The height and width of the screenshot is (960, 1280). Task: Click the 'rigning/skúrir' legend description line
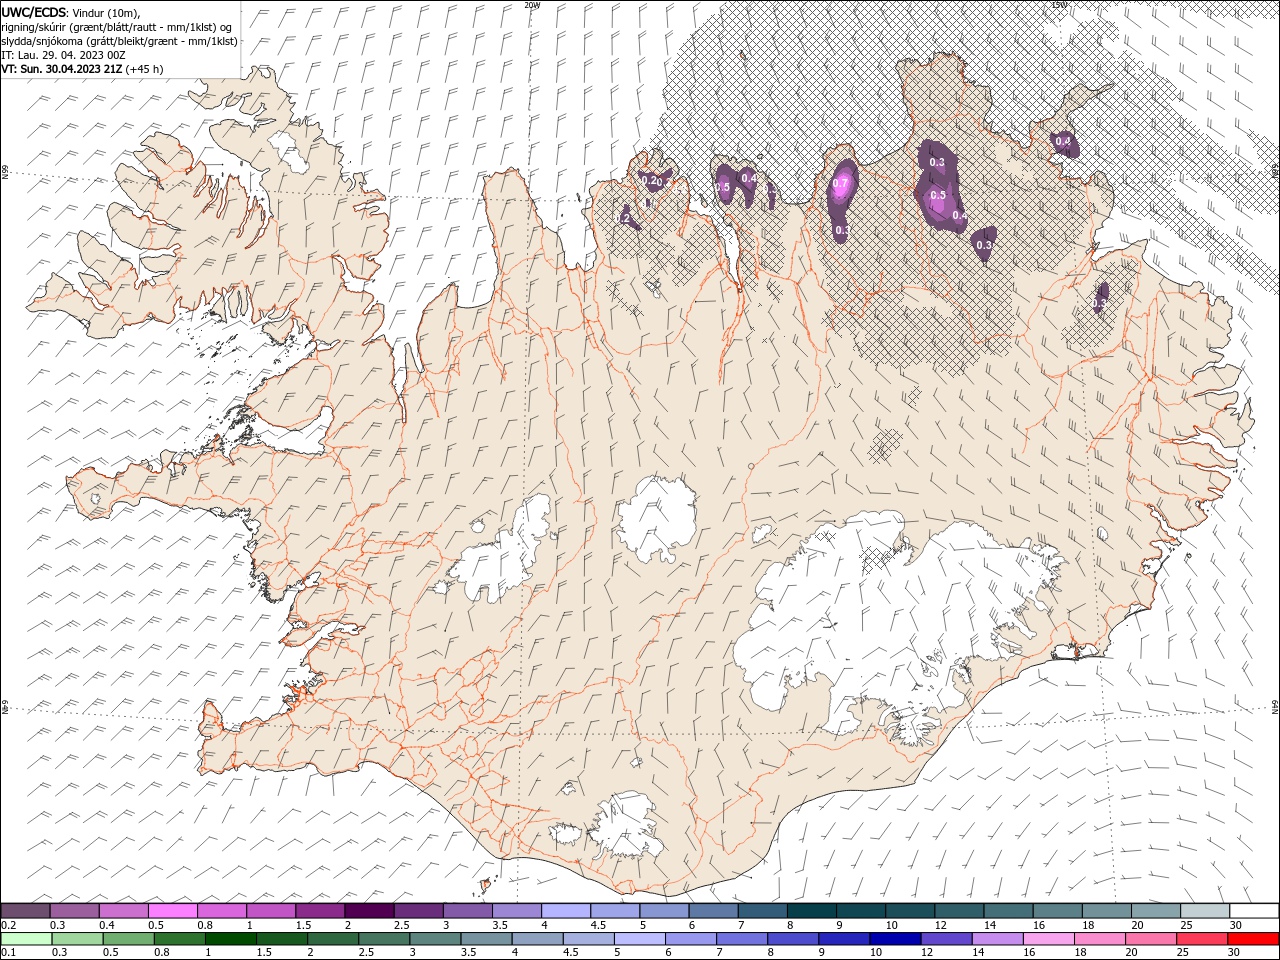click(x=117, y=27)
